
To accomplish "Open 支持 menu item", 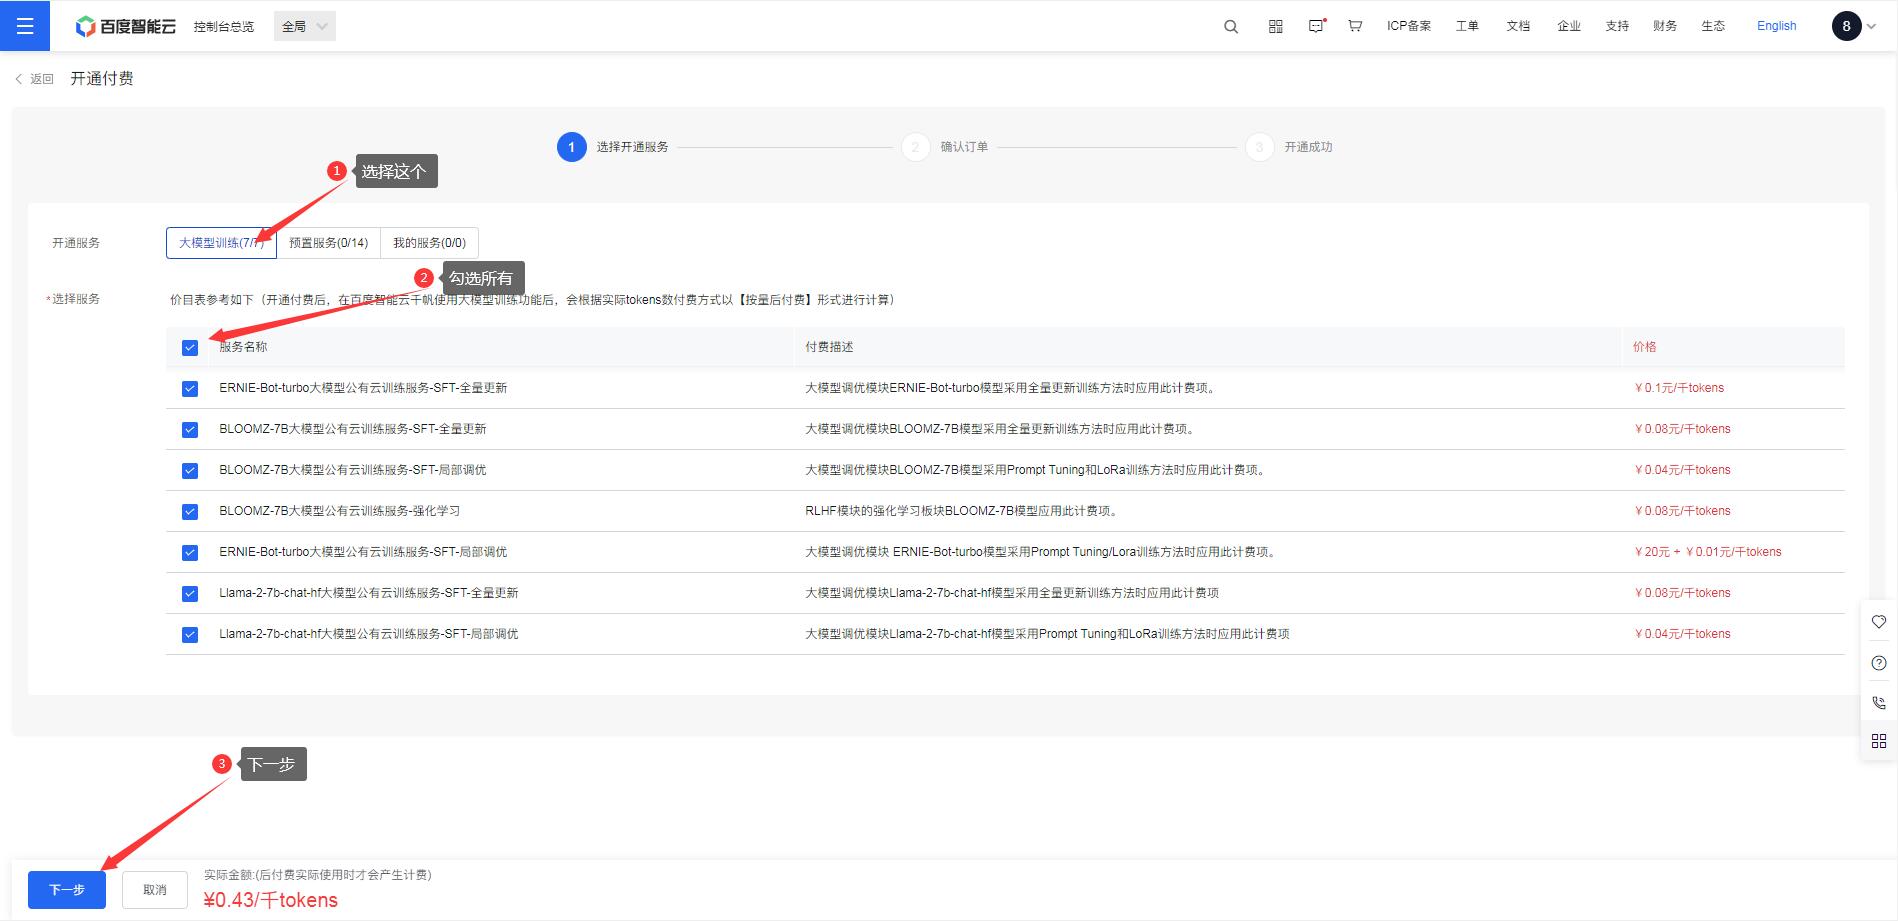I will pos(1617,26).
